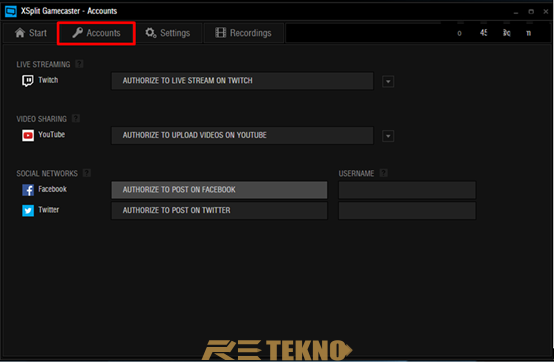Go to the Recordings tab
Viewport: 554px width, 363px height.
(244, 33)
